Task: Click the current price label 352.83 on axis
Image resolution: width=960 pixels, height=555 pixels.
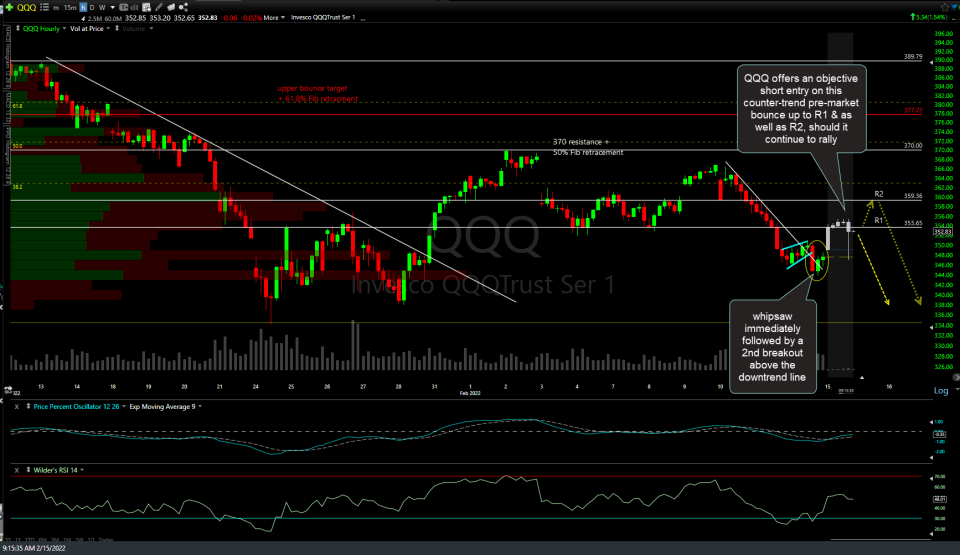Action: tap(943, 232)
